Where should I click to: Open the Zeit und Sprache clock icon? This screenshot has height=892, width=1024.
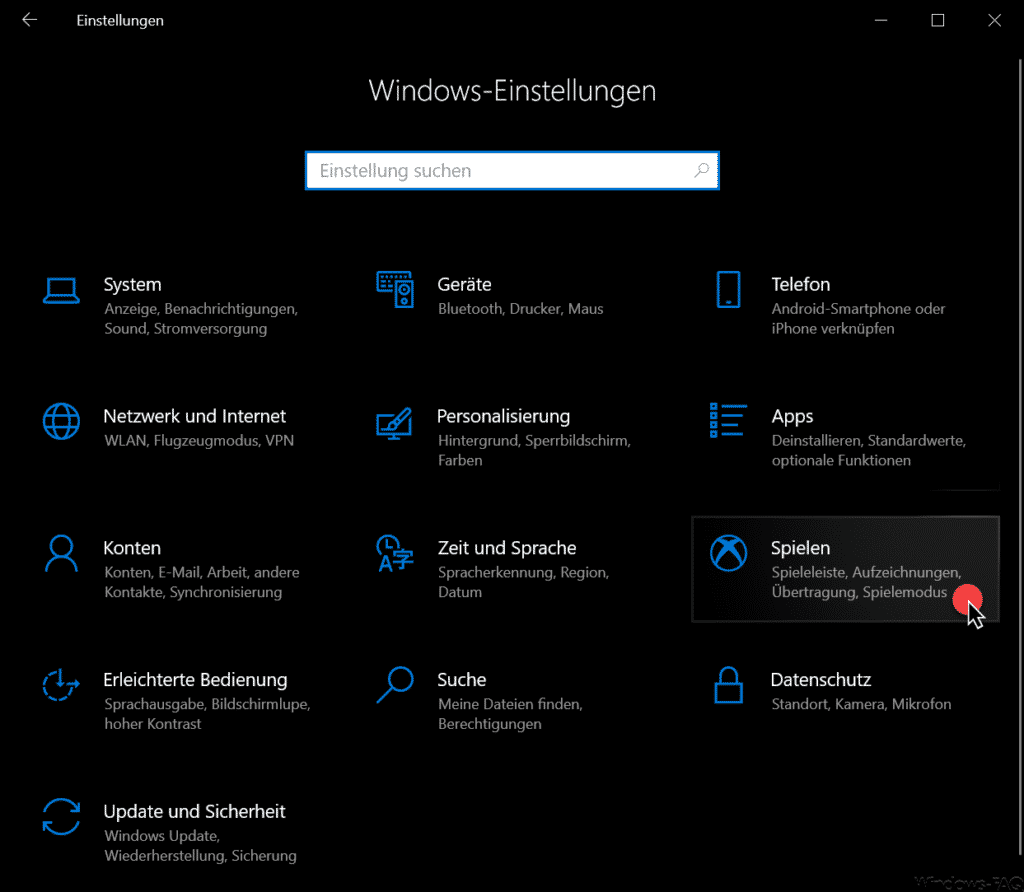click(x=394, y=553)
